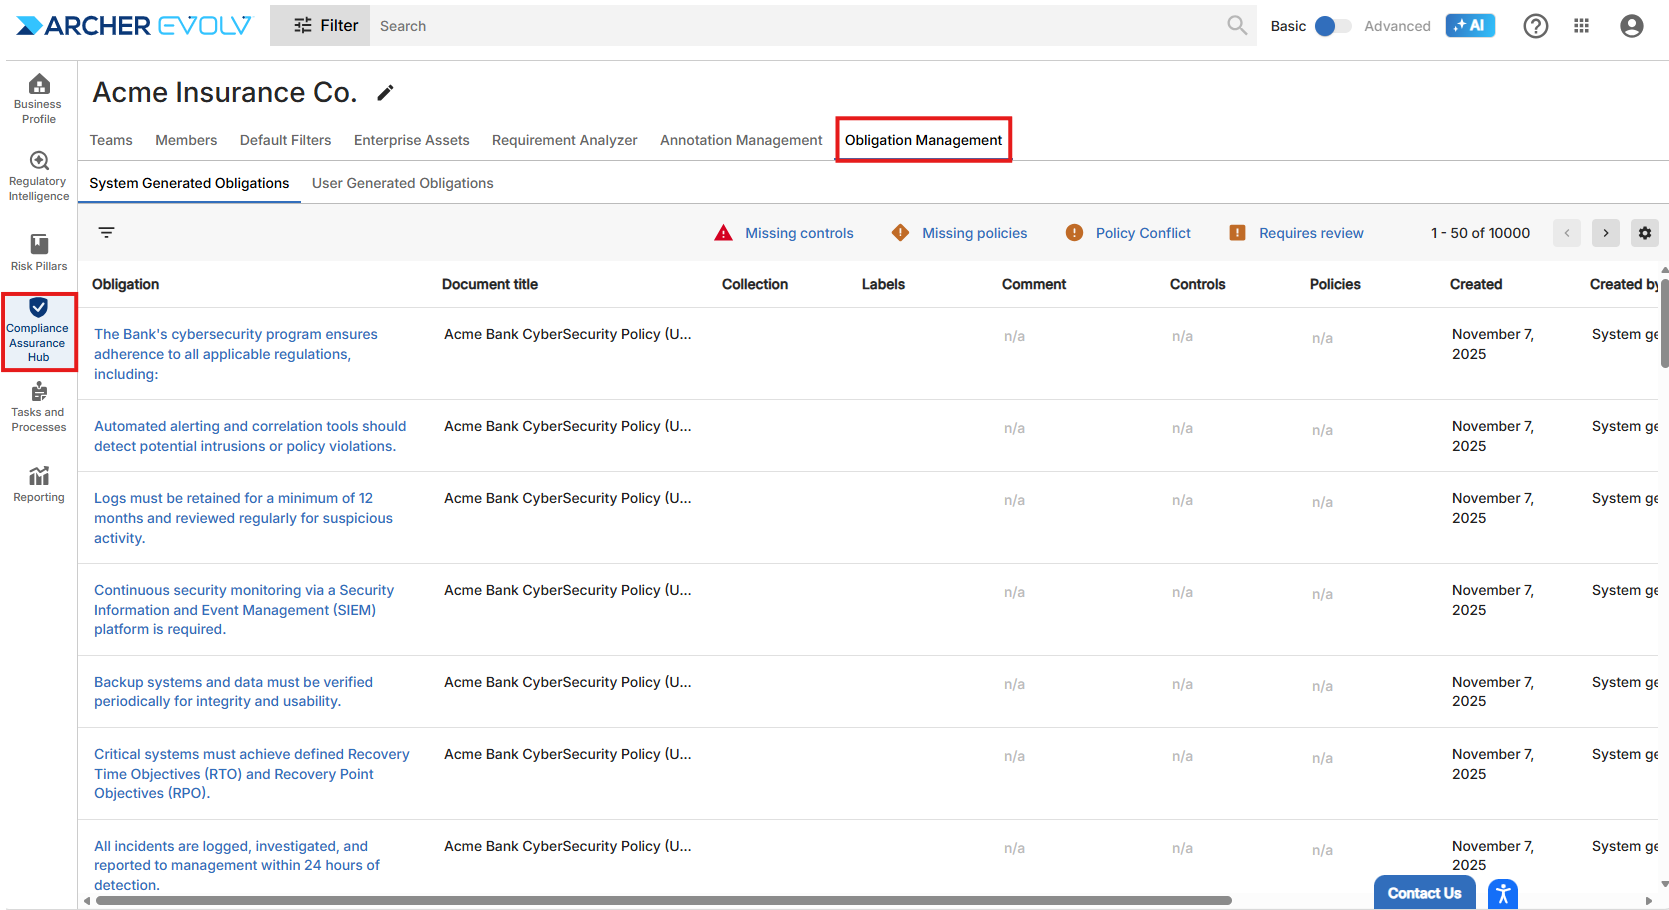Open the Filter panel
The width and height of the screenshot is (1669, 910).
click(324, 26)
